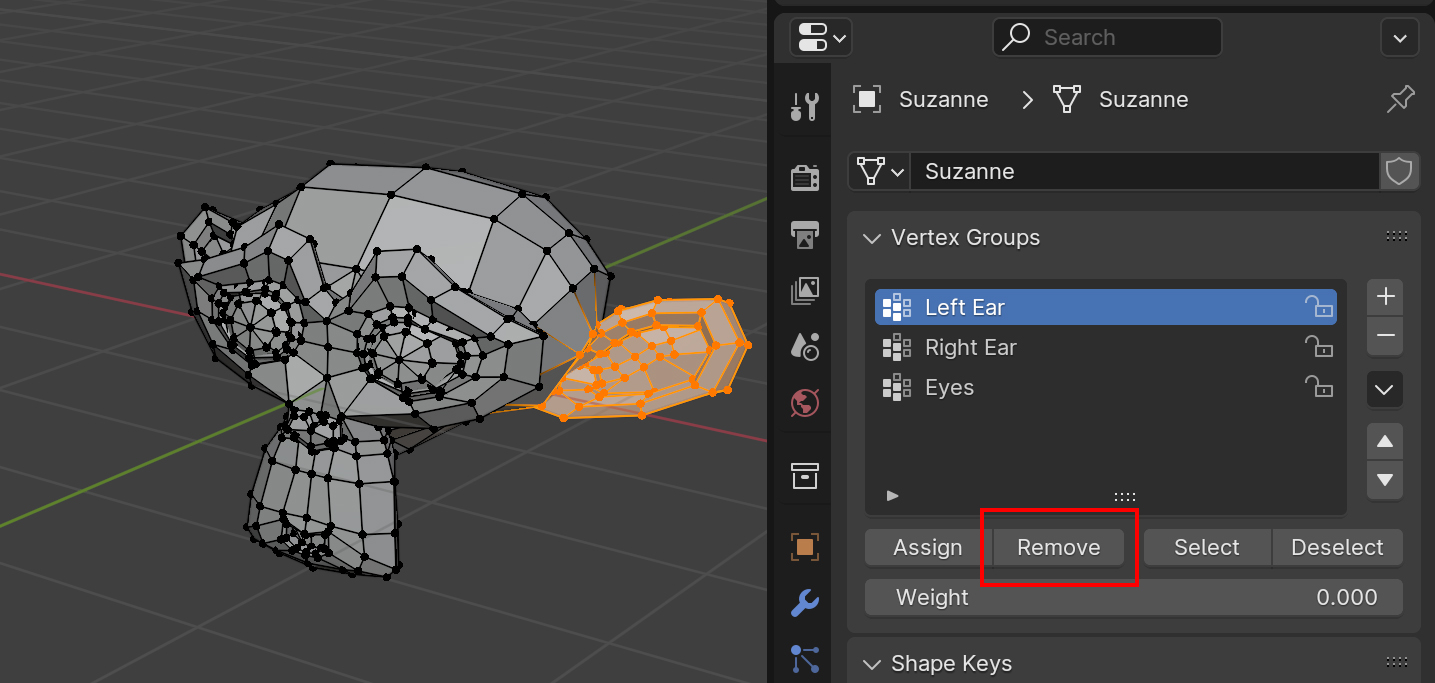Open the Particles properties tab
1435x683 pixels.
(x=804, y=659)
